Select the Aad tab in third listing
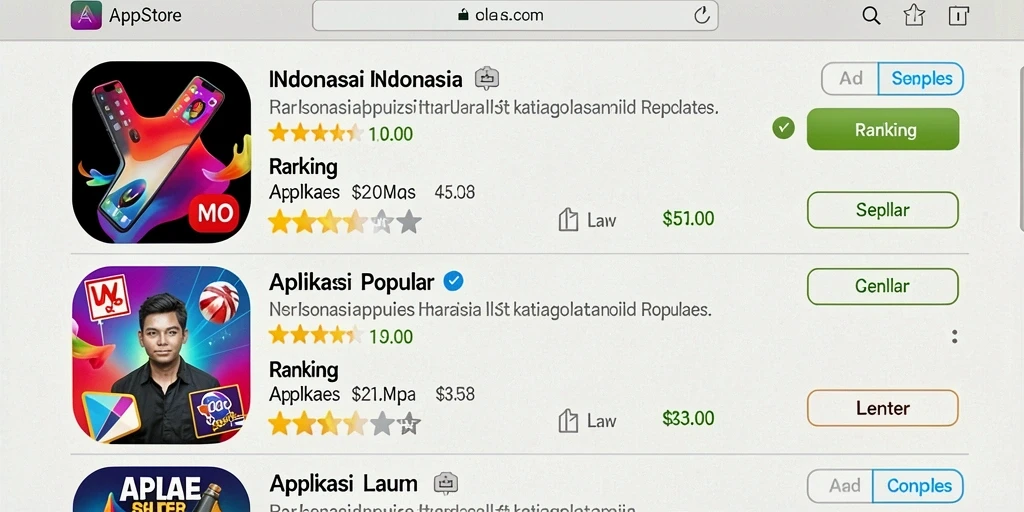 coord(841,486)
